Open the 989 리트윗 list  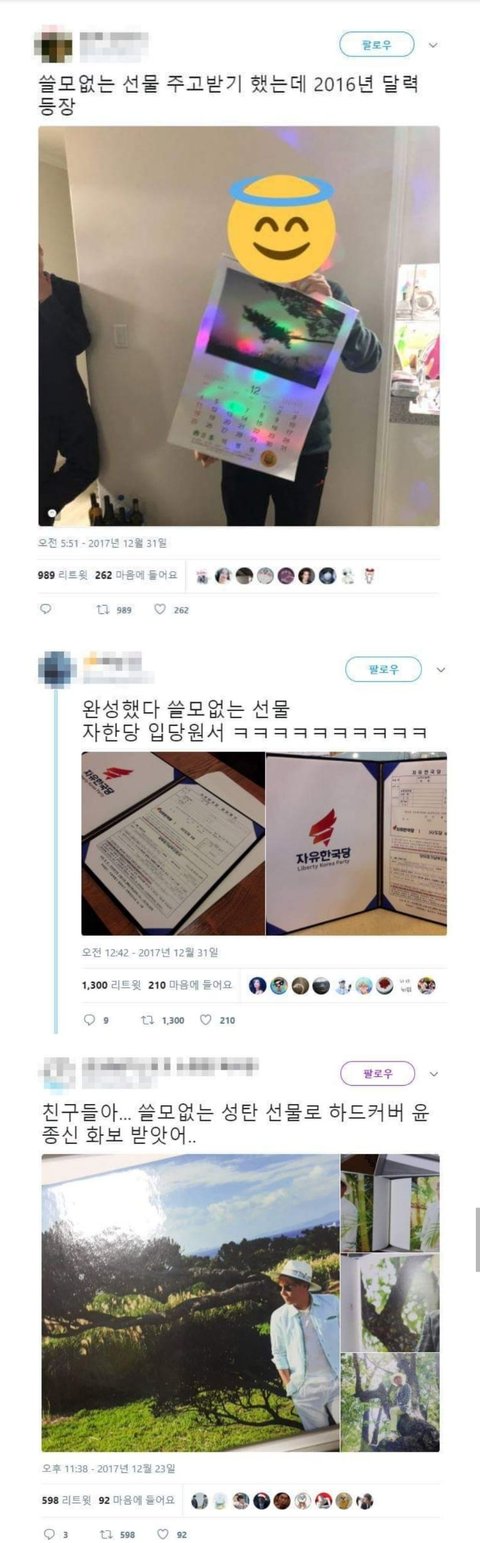[64, 575]
